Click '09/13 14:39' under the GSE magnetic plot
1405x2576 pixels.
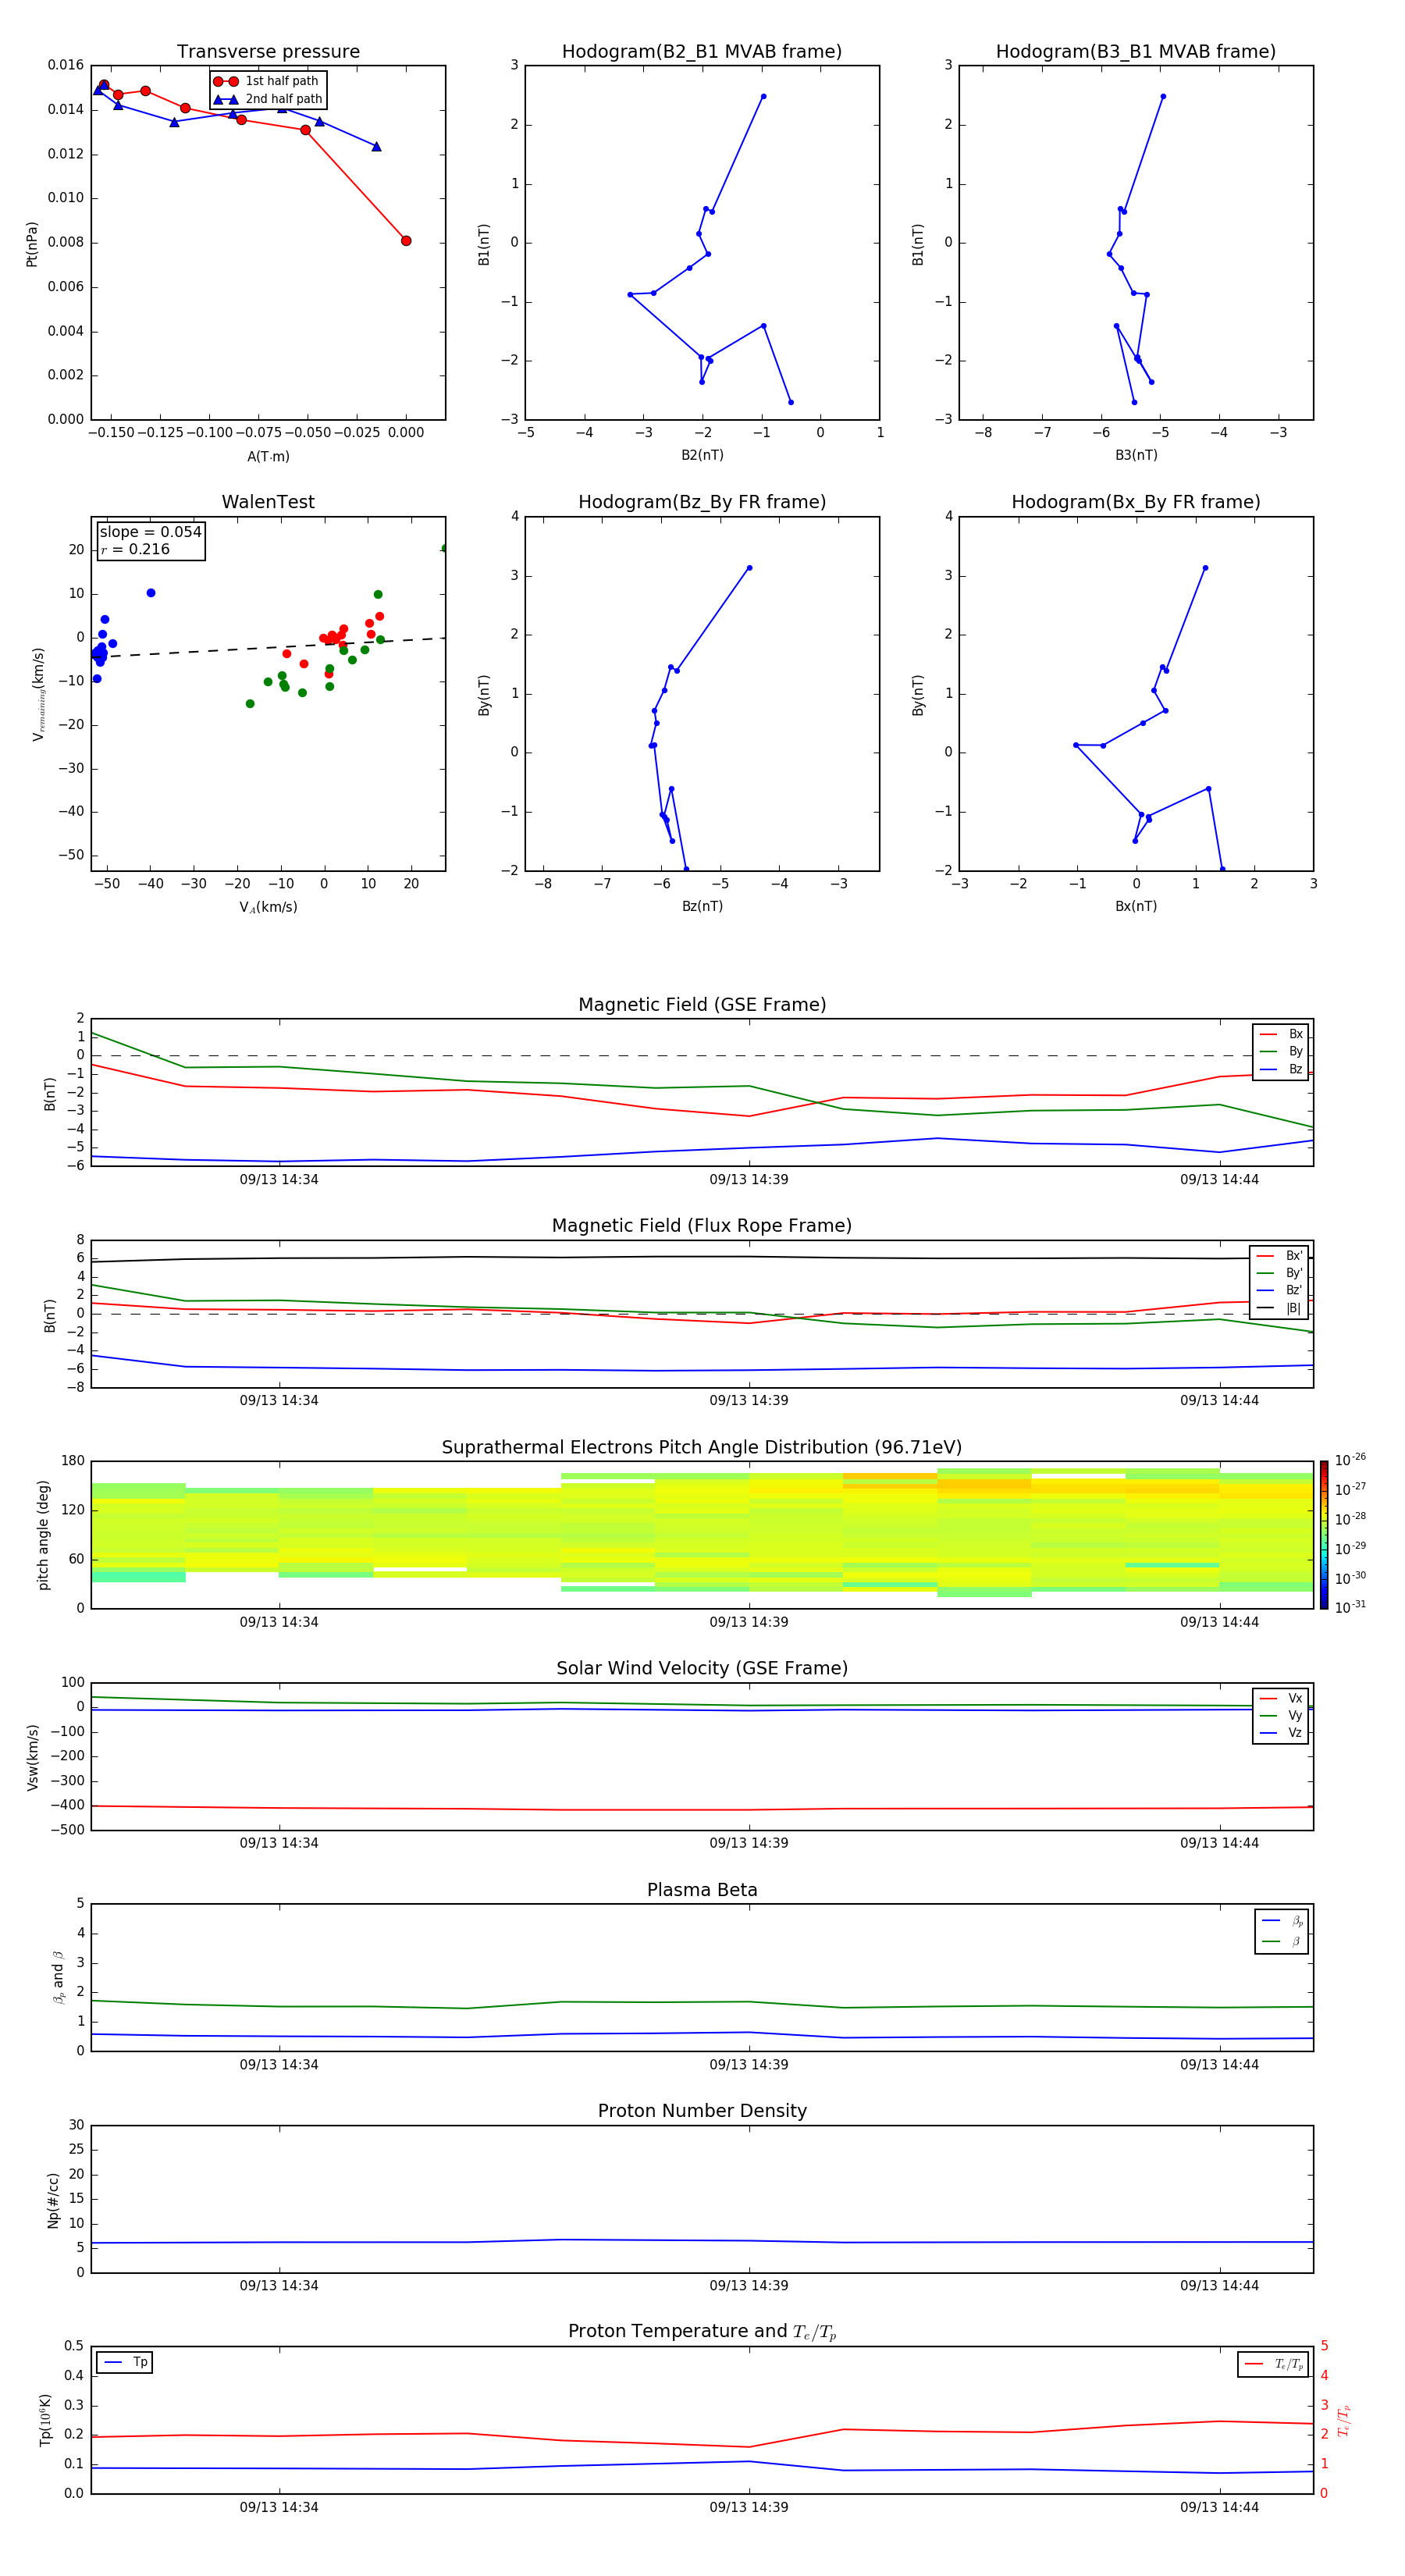tap(749, 1180)
